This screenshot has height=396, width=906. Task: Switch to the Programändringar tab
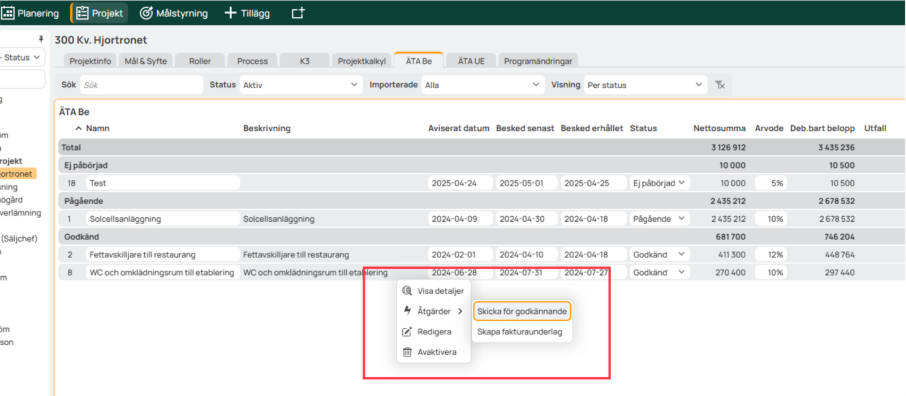(537, 61)
